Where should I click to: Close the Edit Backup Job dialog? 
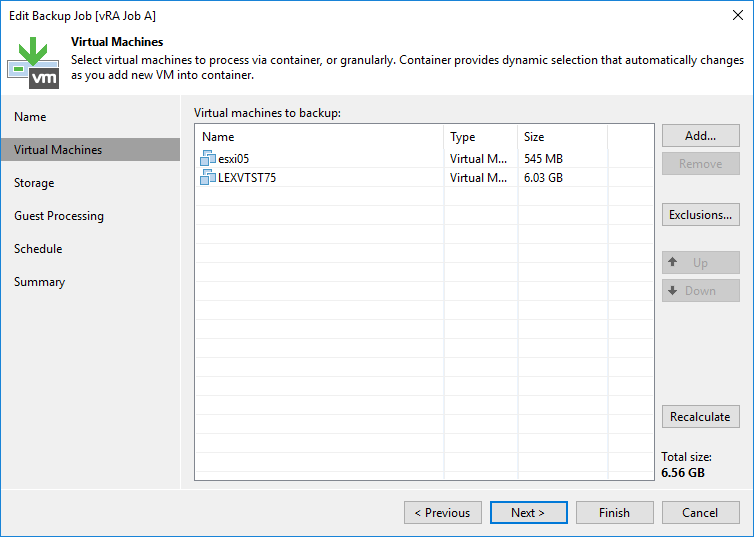737,15
